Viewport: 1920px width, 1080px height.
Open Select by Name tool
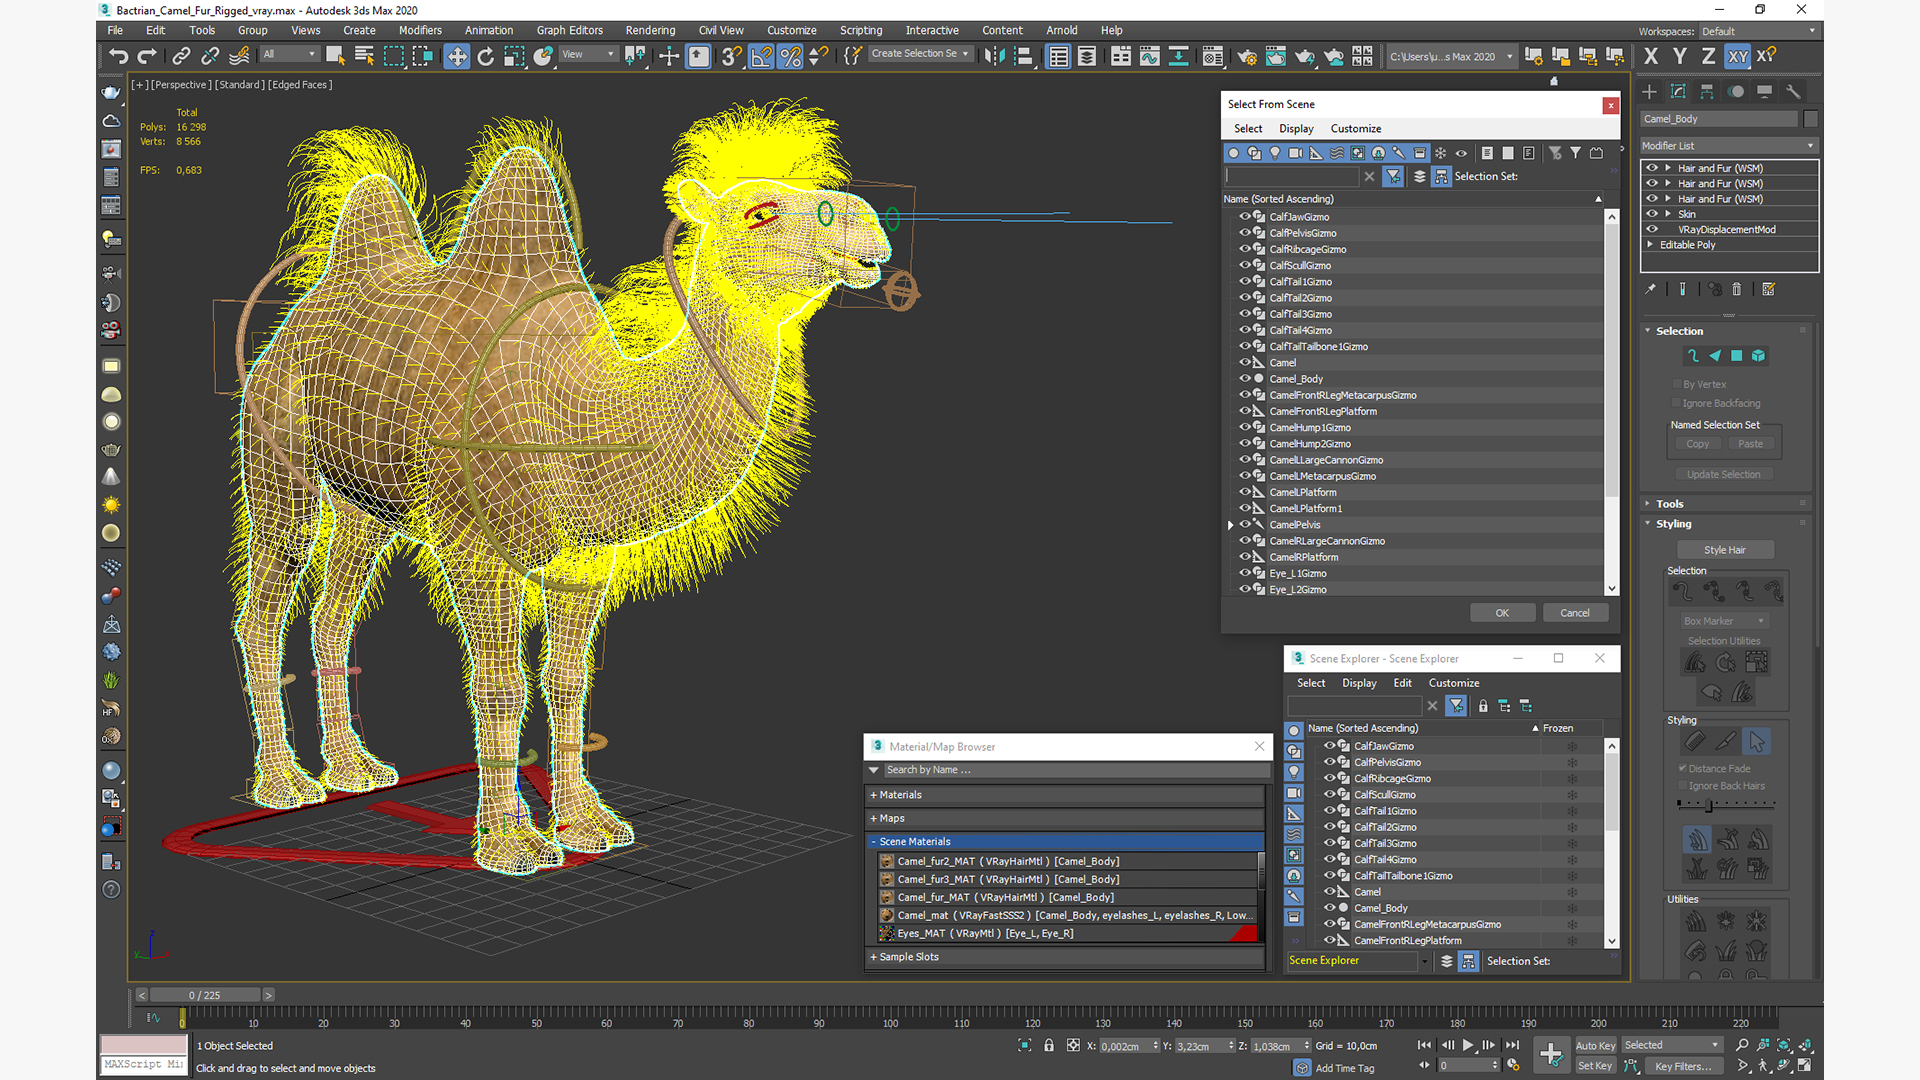tap(364, 56)
